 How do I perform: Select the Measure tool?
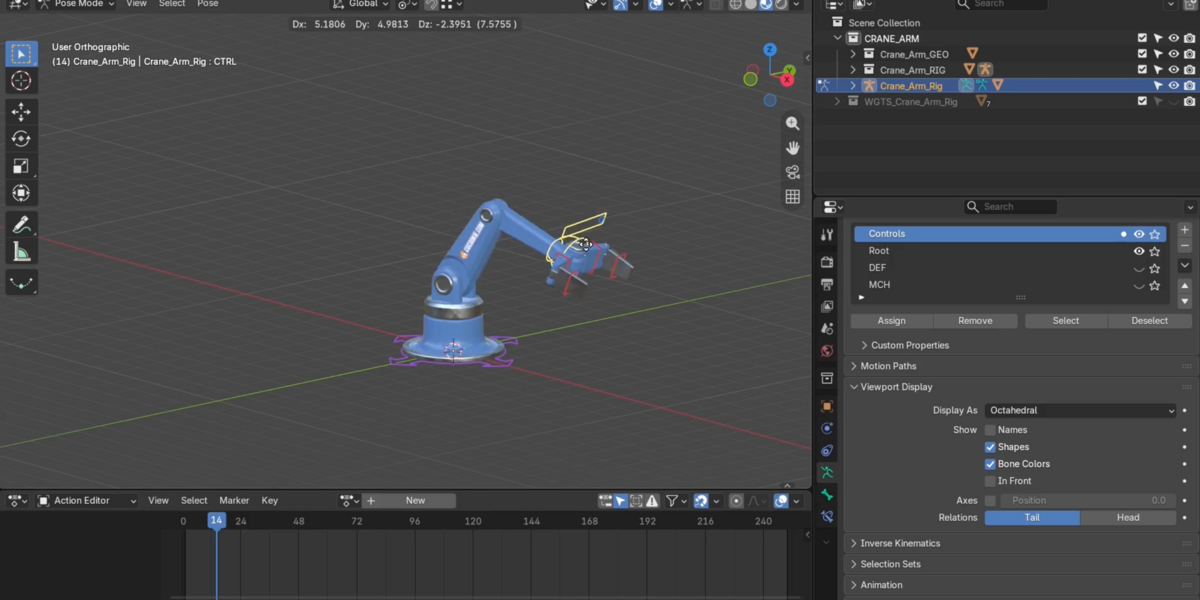coord(21,251)
